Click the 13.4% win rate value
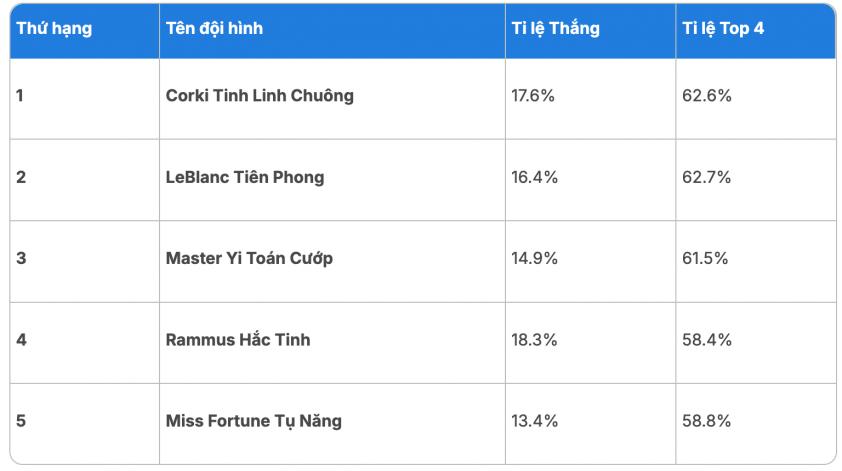Image resolution: width=842 pixels, height=471 pixels. tap(534, 420)
